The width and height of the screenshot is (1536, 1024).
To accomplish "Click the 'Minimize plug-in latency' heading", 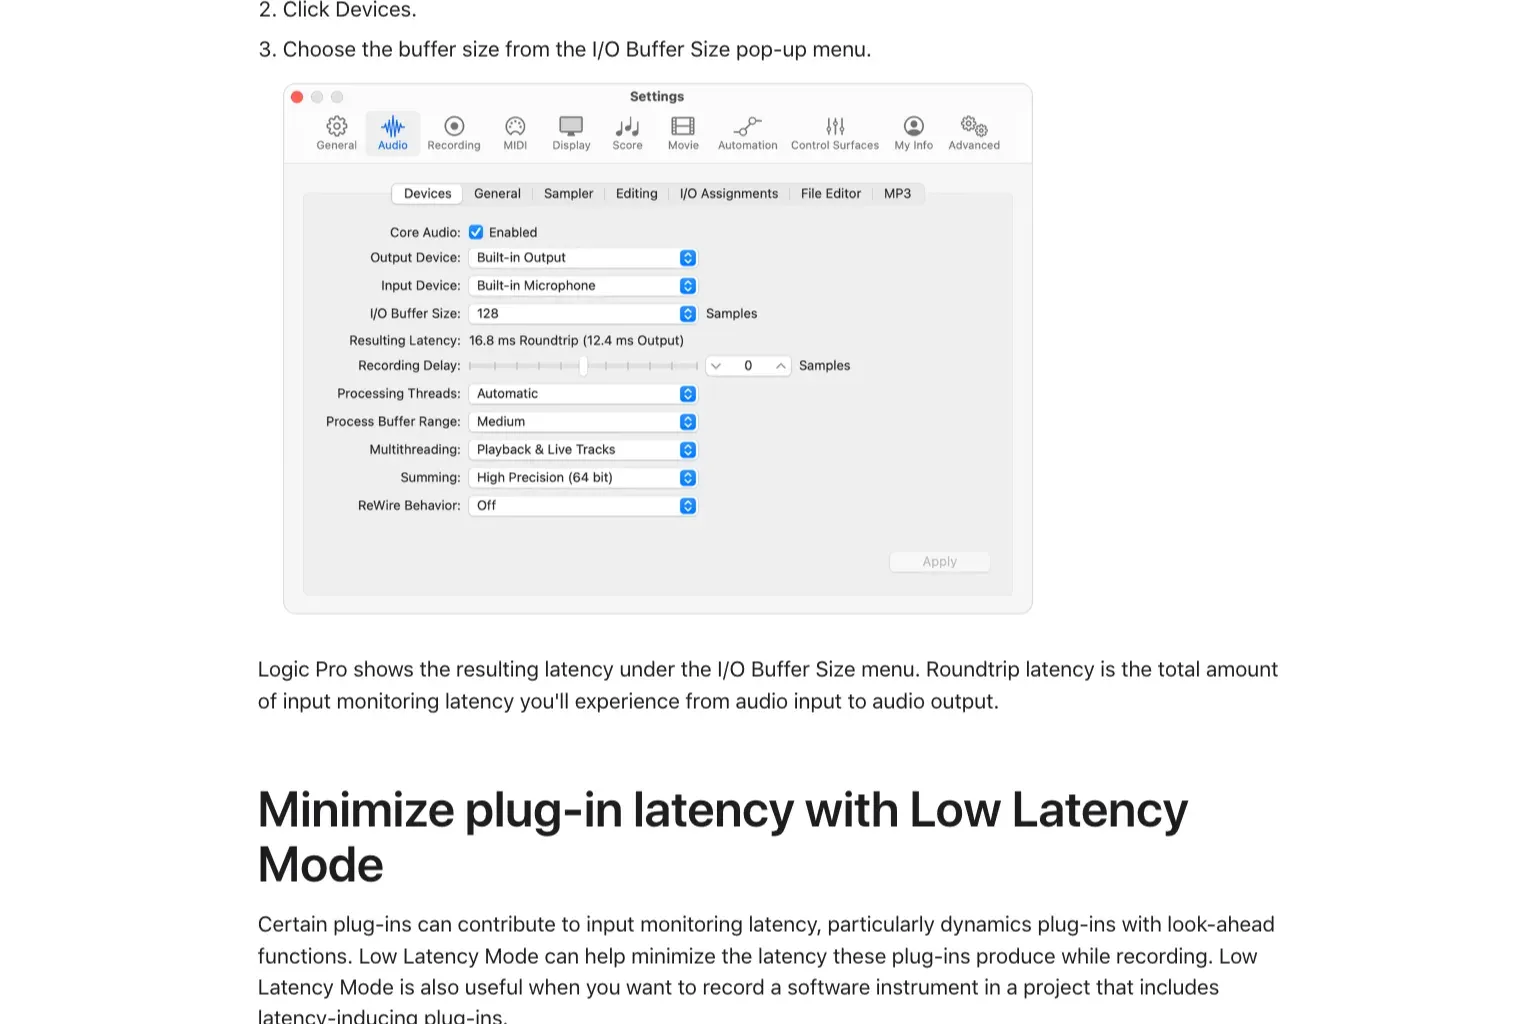I will click(722, 837).
